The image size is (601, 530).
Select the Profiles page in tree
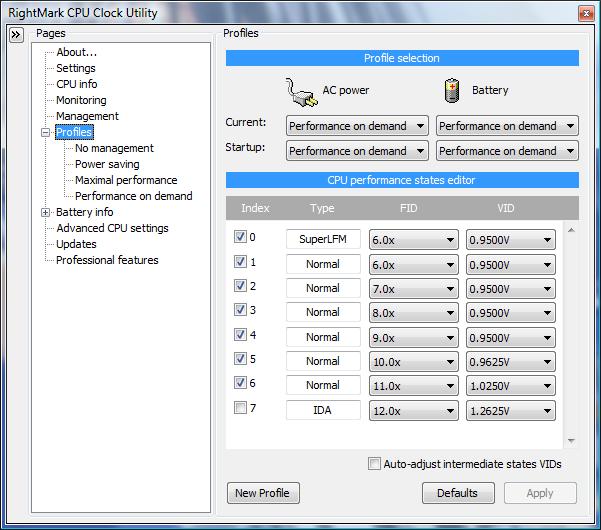(74, 132)
